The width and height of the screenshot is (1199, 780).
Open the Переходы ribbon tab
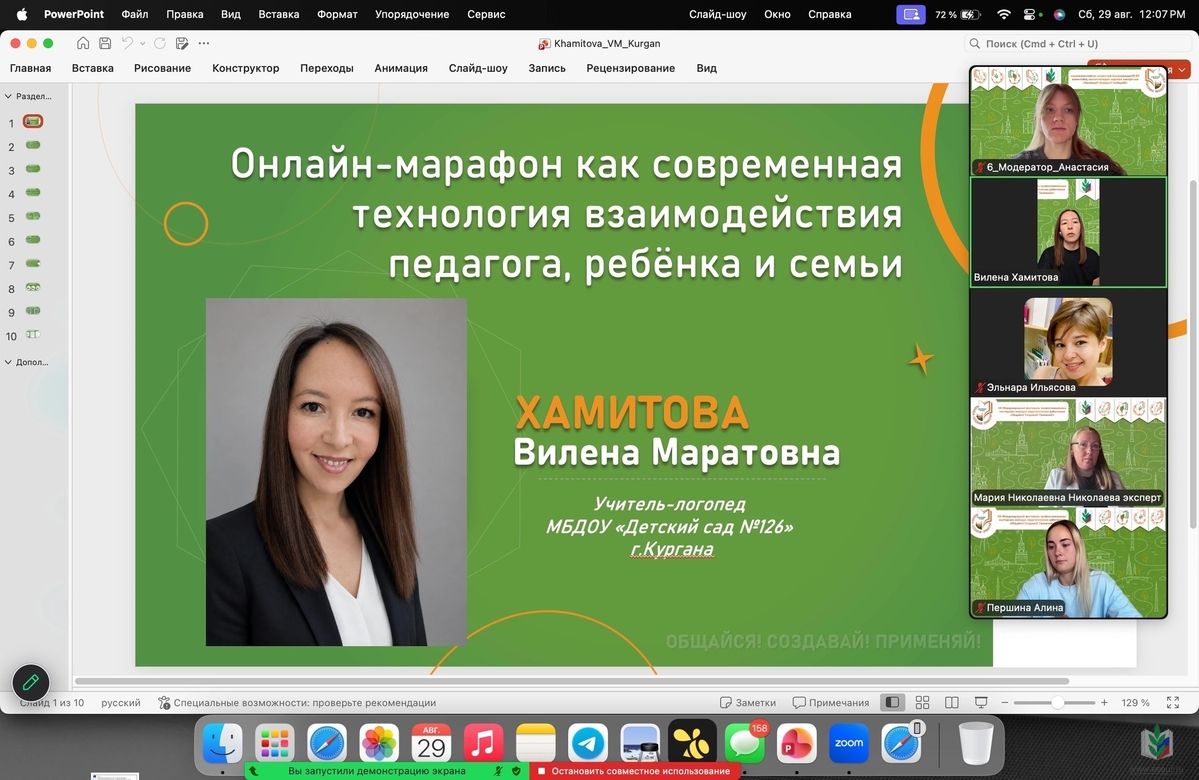pos(327,68)
